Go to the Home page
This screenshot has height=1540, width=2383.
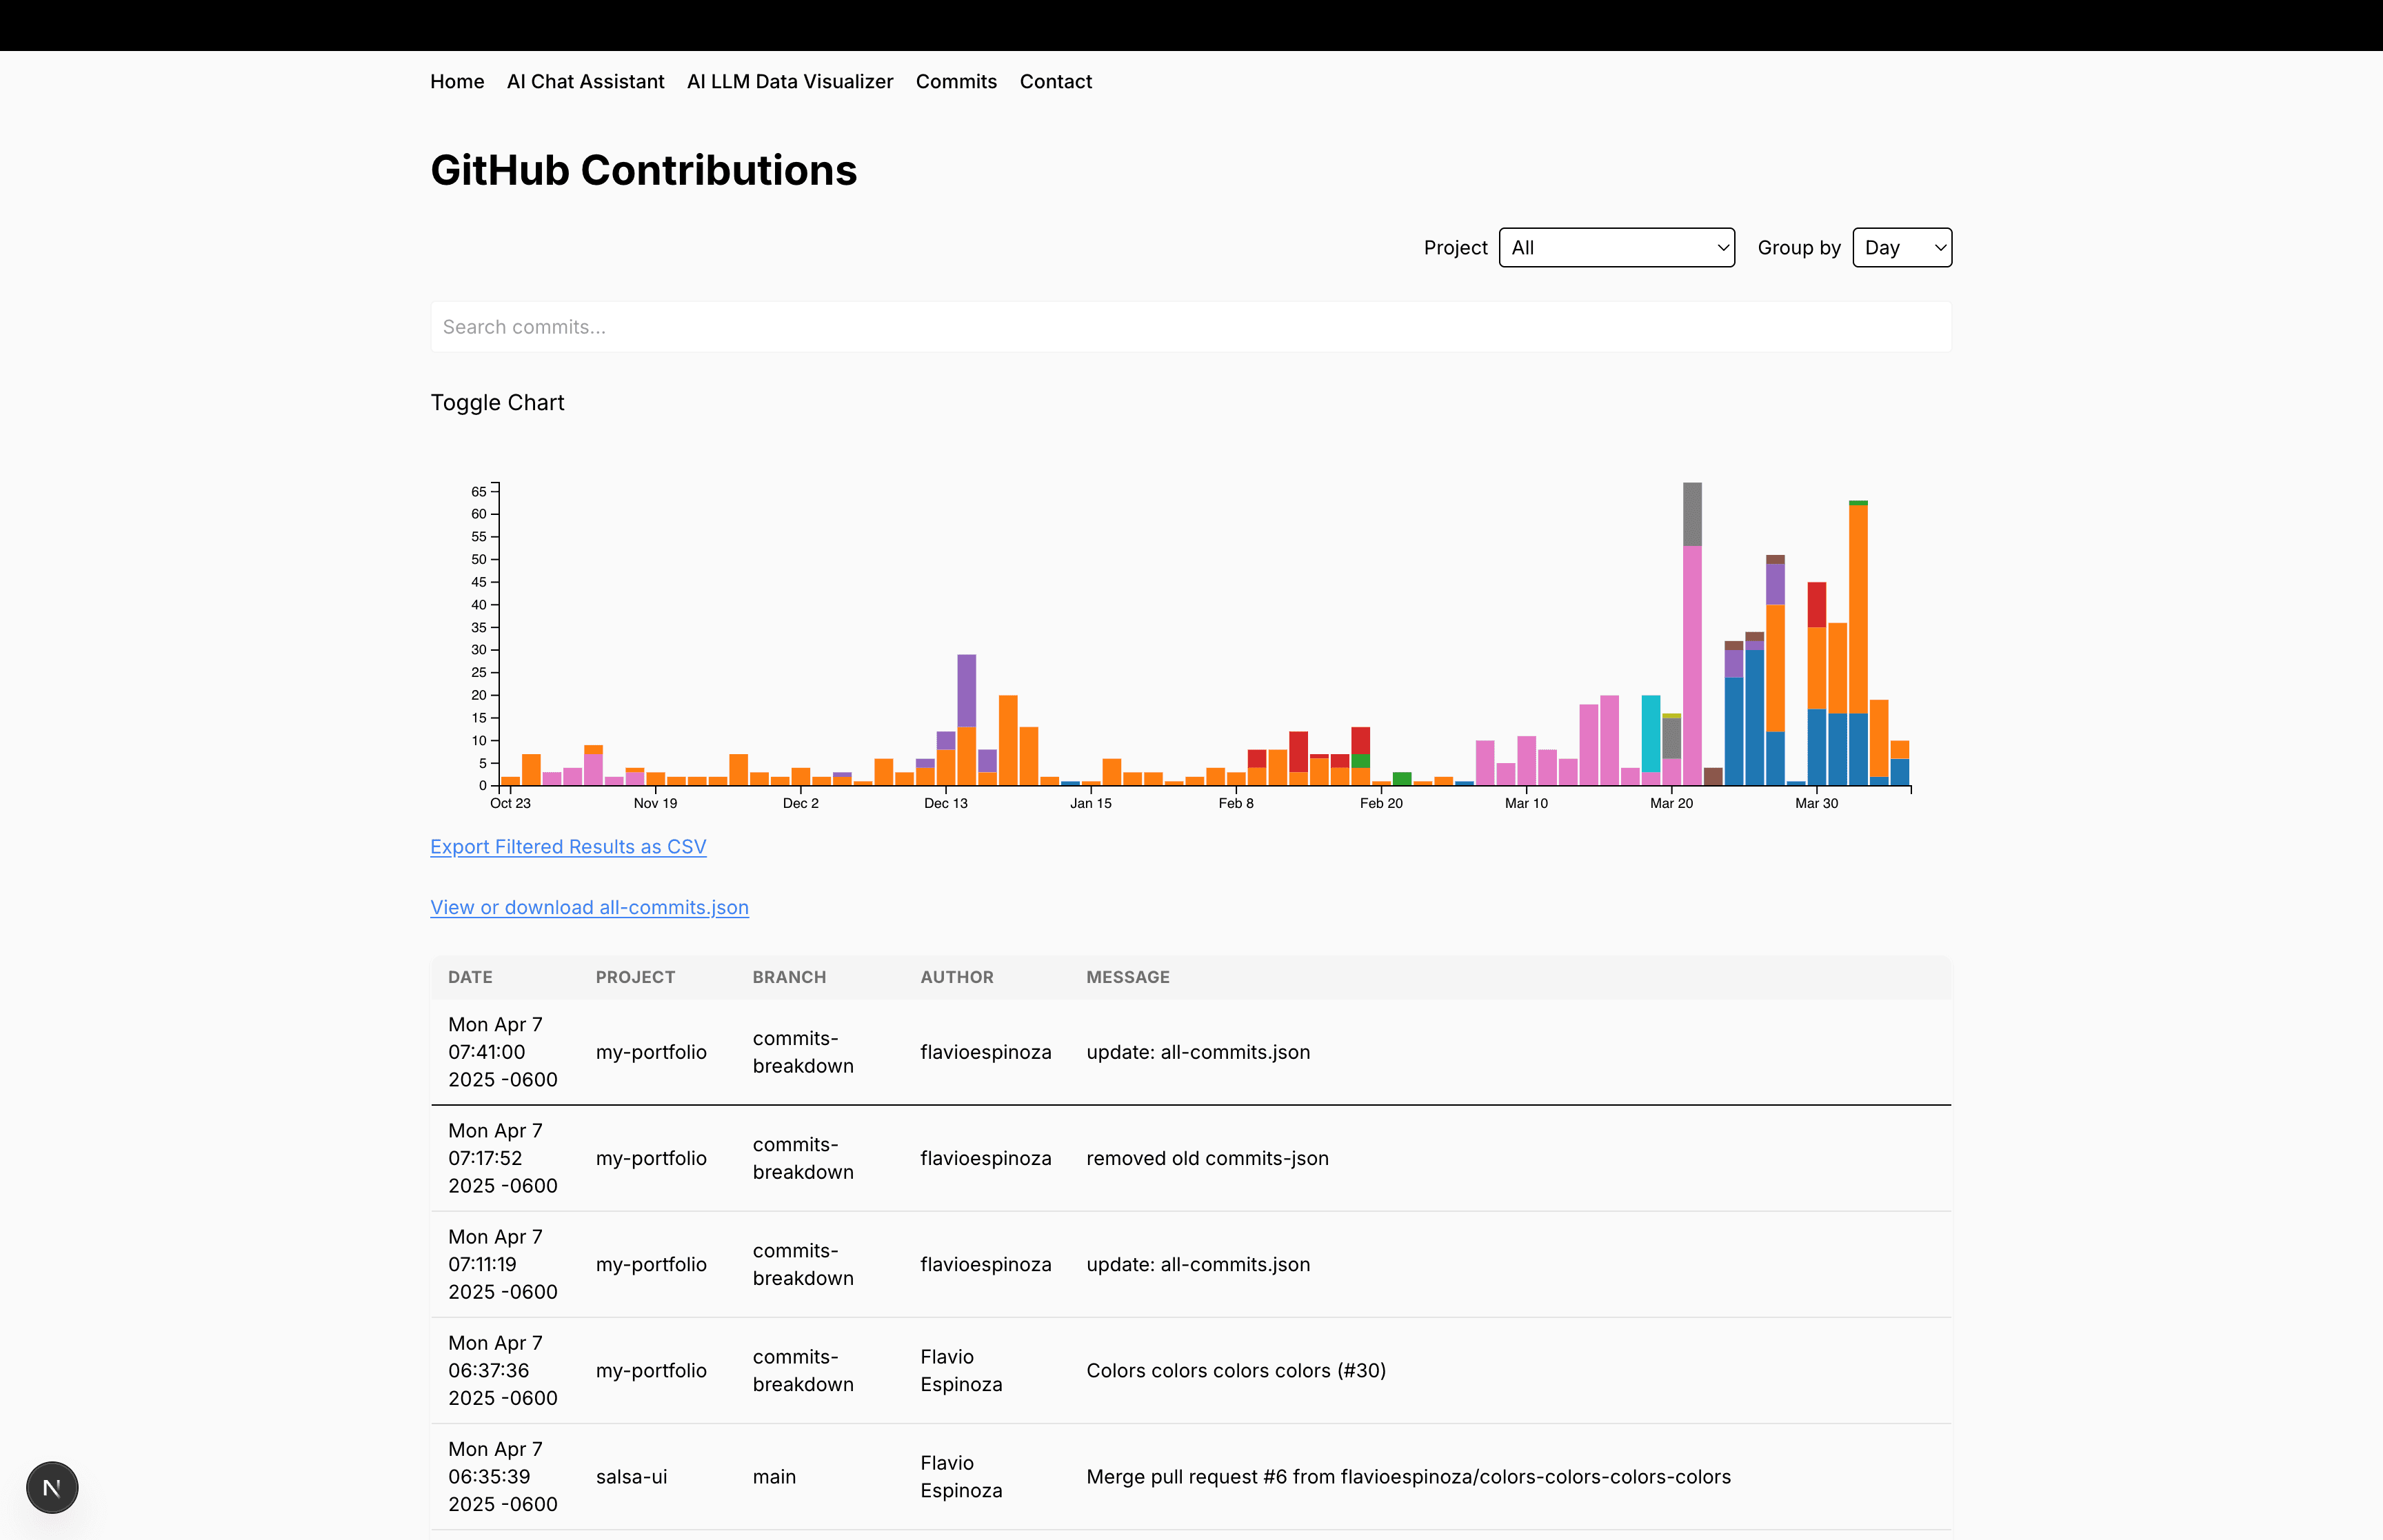point(457,82)
